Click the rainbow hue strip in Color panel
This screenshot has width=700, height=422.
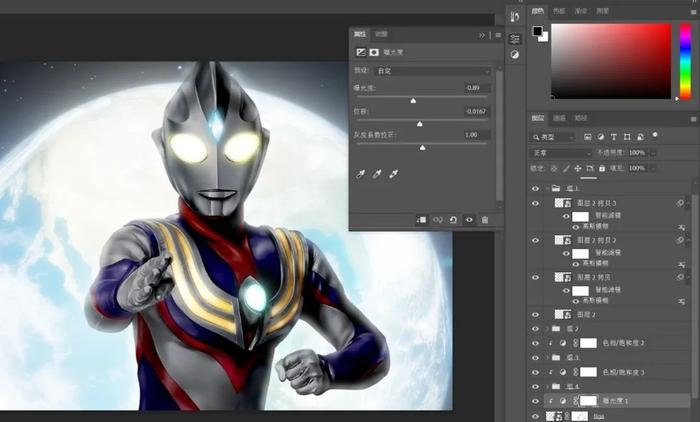[x=685, y=61]
